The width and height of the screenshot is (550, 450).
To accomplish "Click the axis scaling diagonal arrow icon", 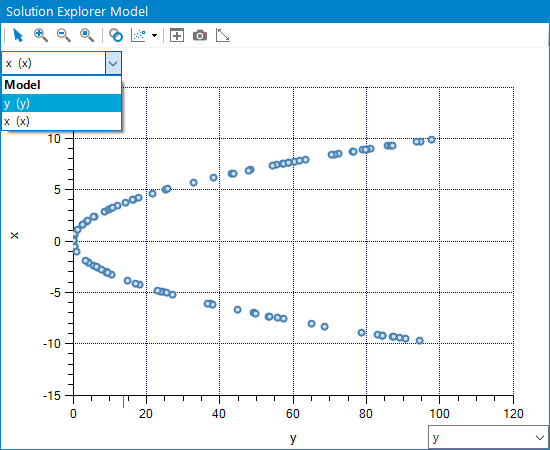I will [x=223, y=35].
